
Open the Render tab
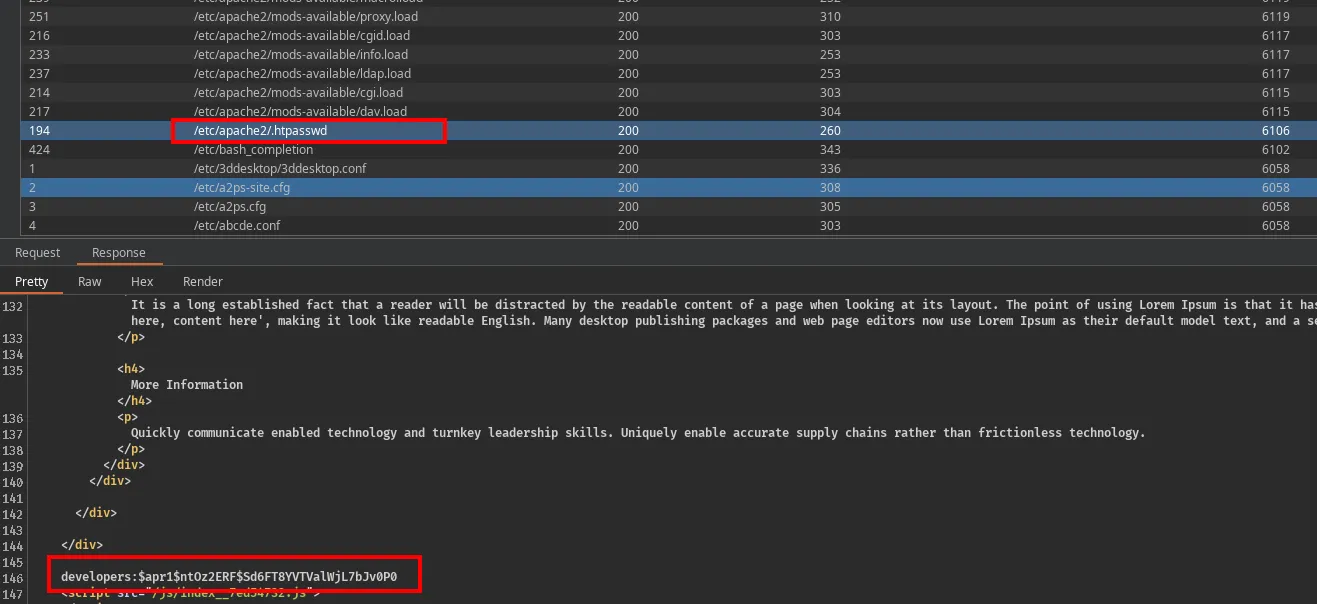pyautogui.click(x=202, y=282)
